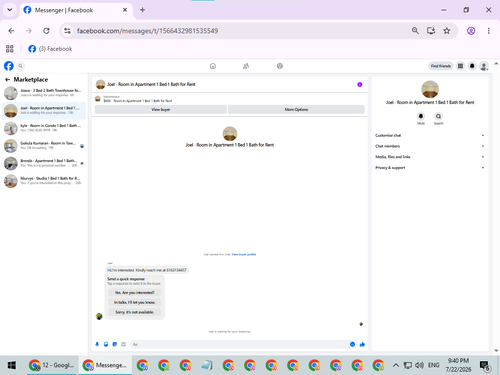
Task: Click the page scrollbar down arrow
Action: point(496,351)
